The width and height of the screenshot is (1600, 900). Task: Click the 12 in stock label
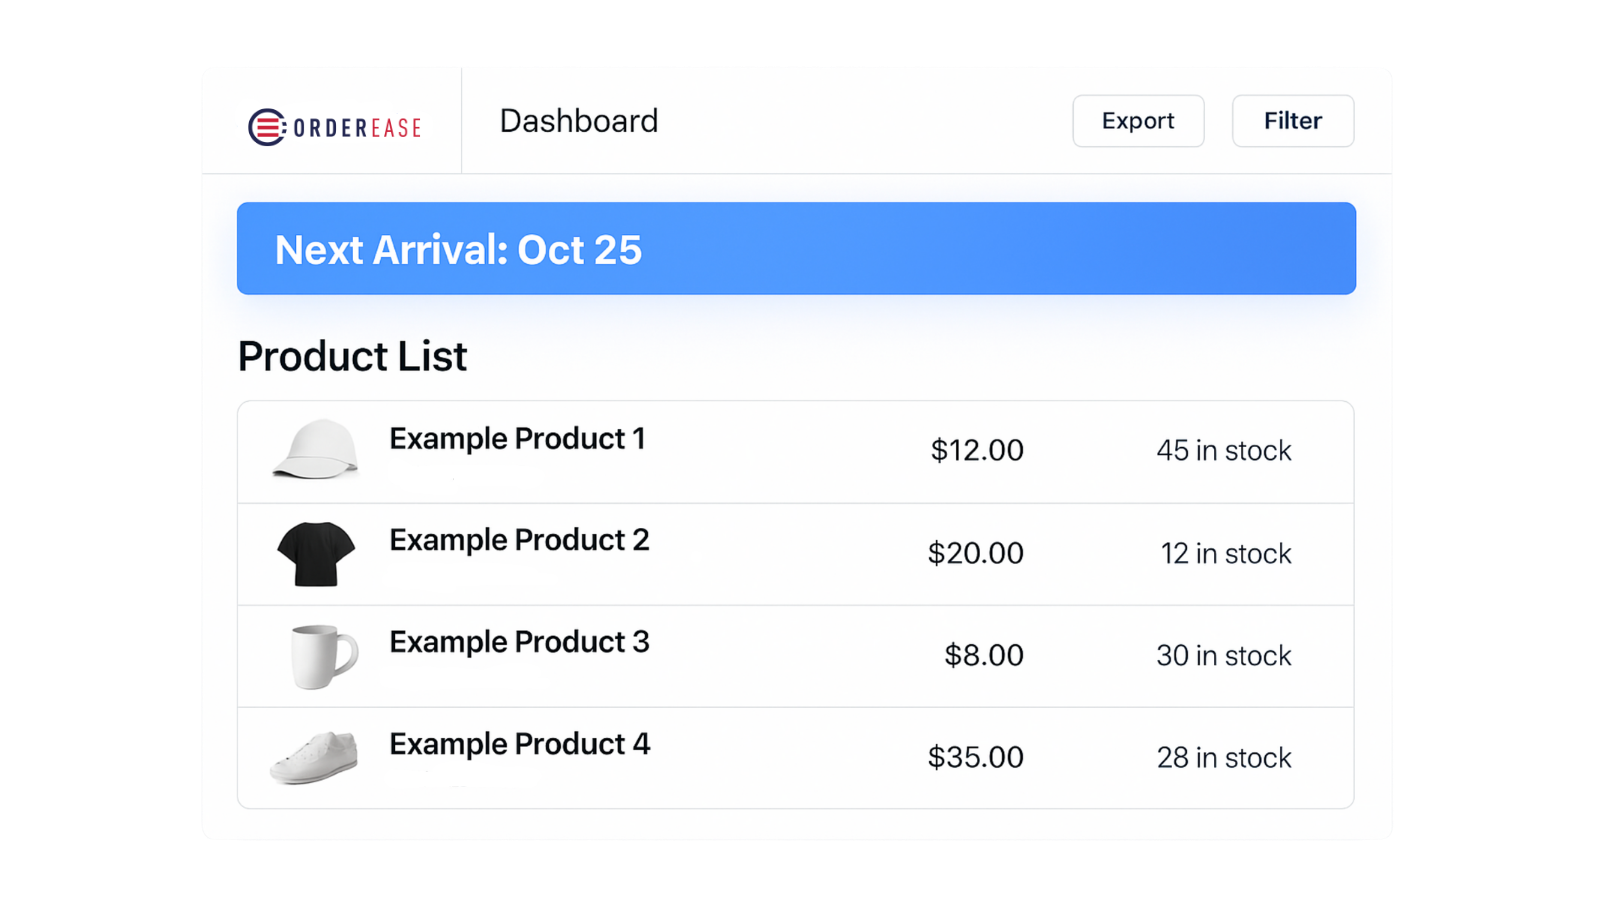point(1225,554)
